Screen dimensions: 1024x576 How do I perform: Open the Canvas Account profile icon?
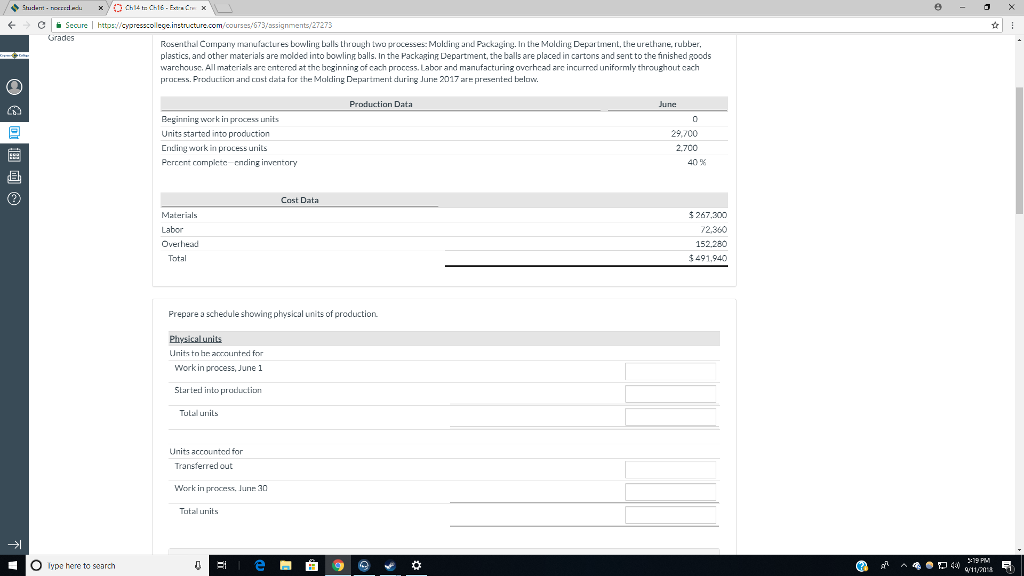(x=11, y=87)
